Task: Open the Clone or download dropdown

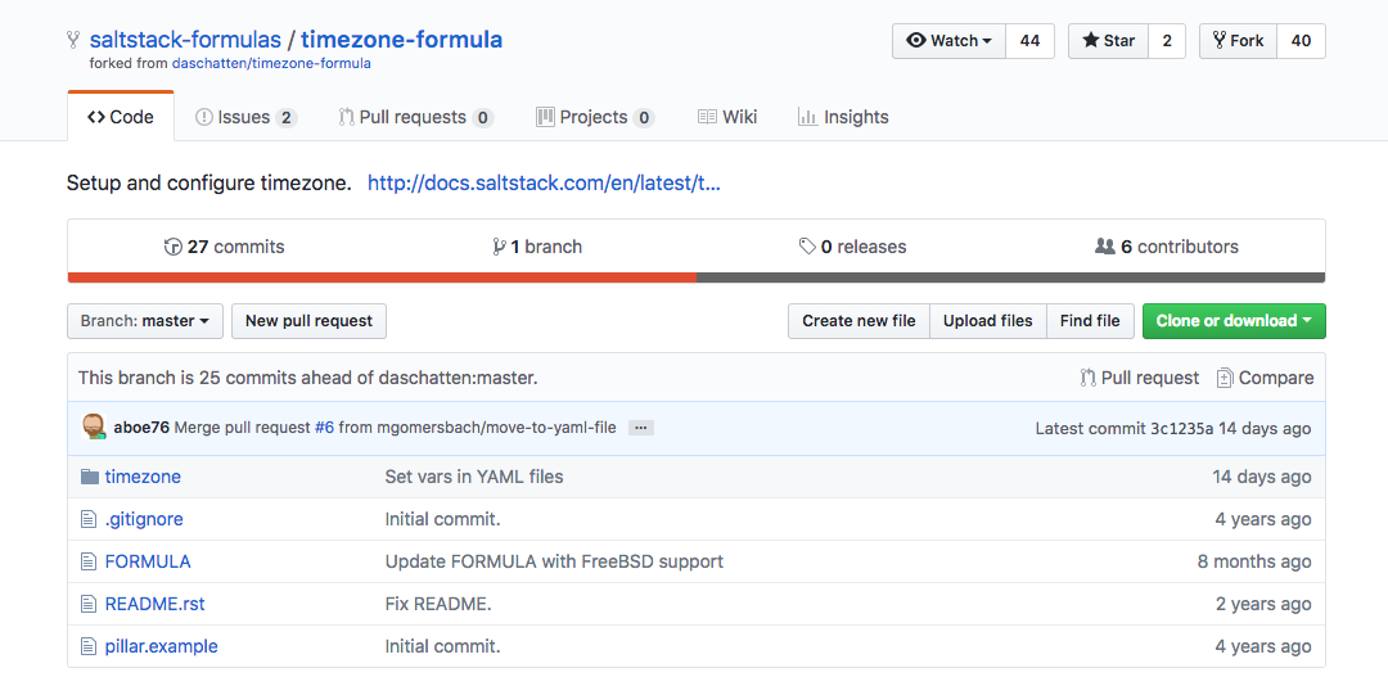Action: pyautogui.click(x=1233, y=320)
